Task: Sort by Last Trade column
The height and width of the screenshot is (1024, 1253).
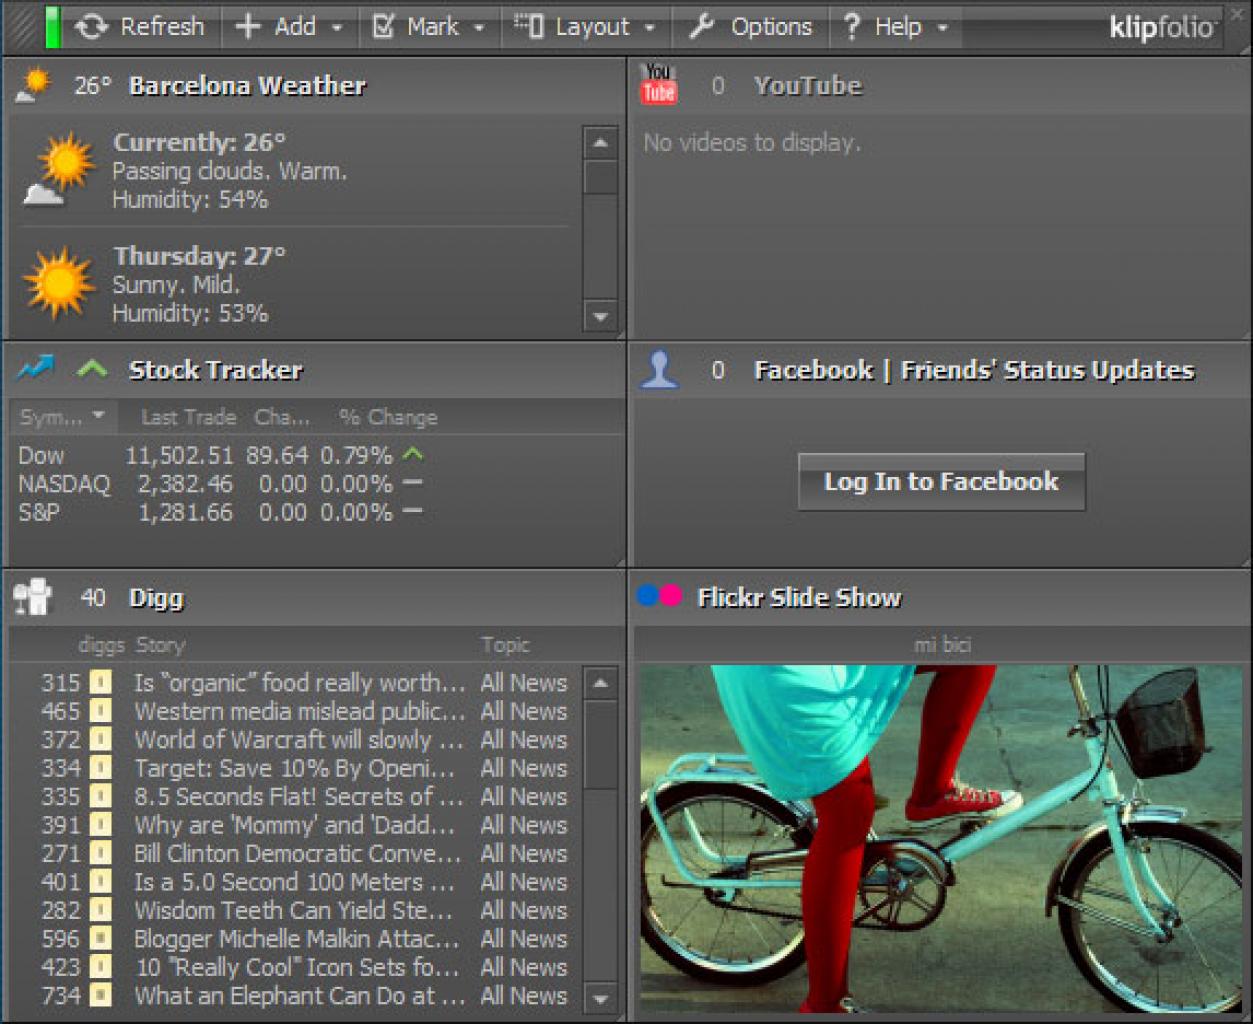Action: (188, 417)
